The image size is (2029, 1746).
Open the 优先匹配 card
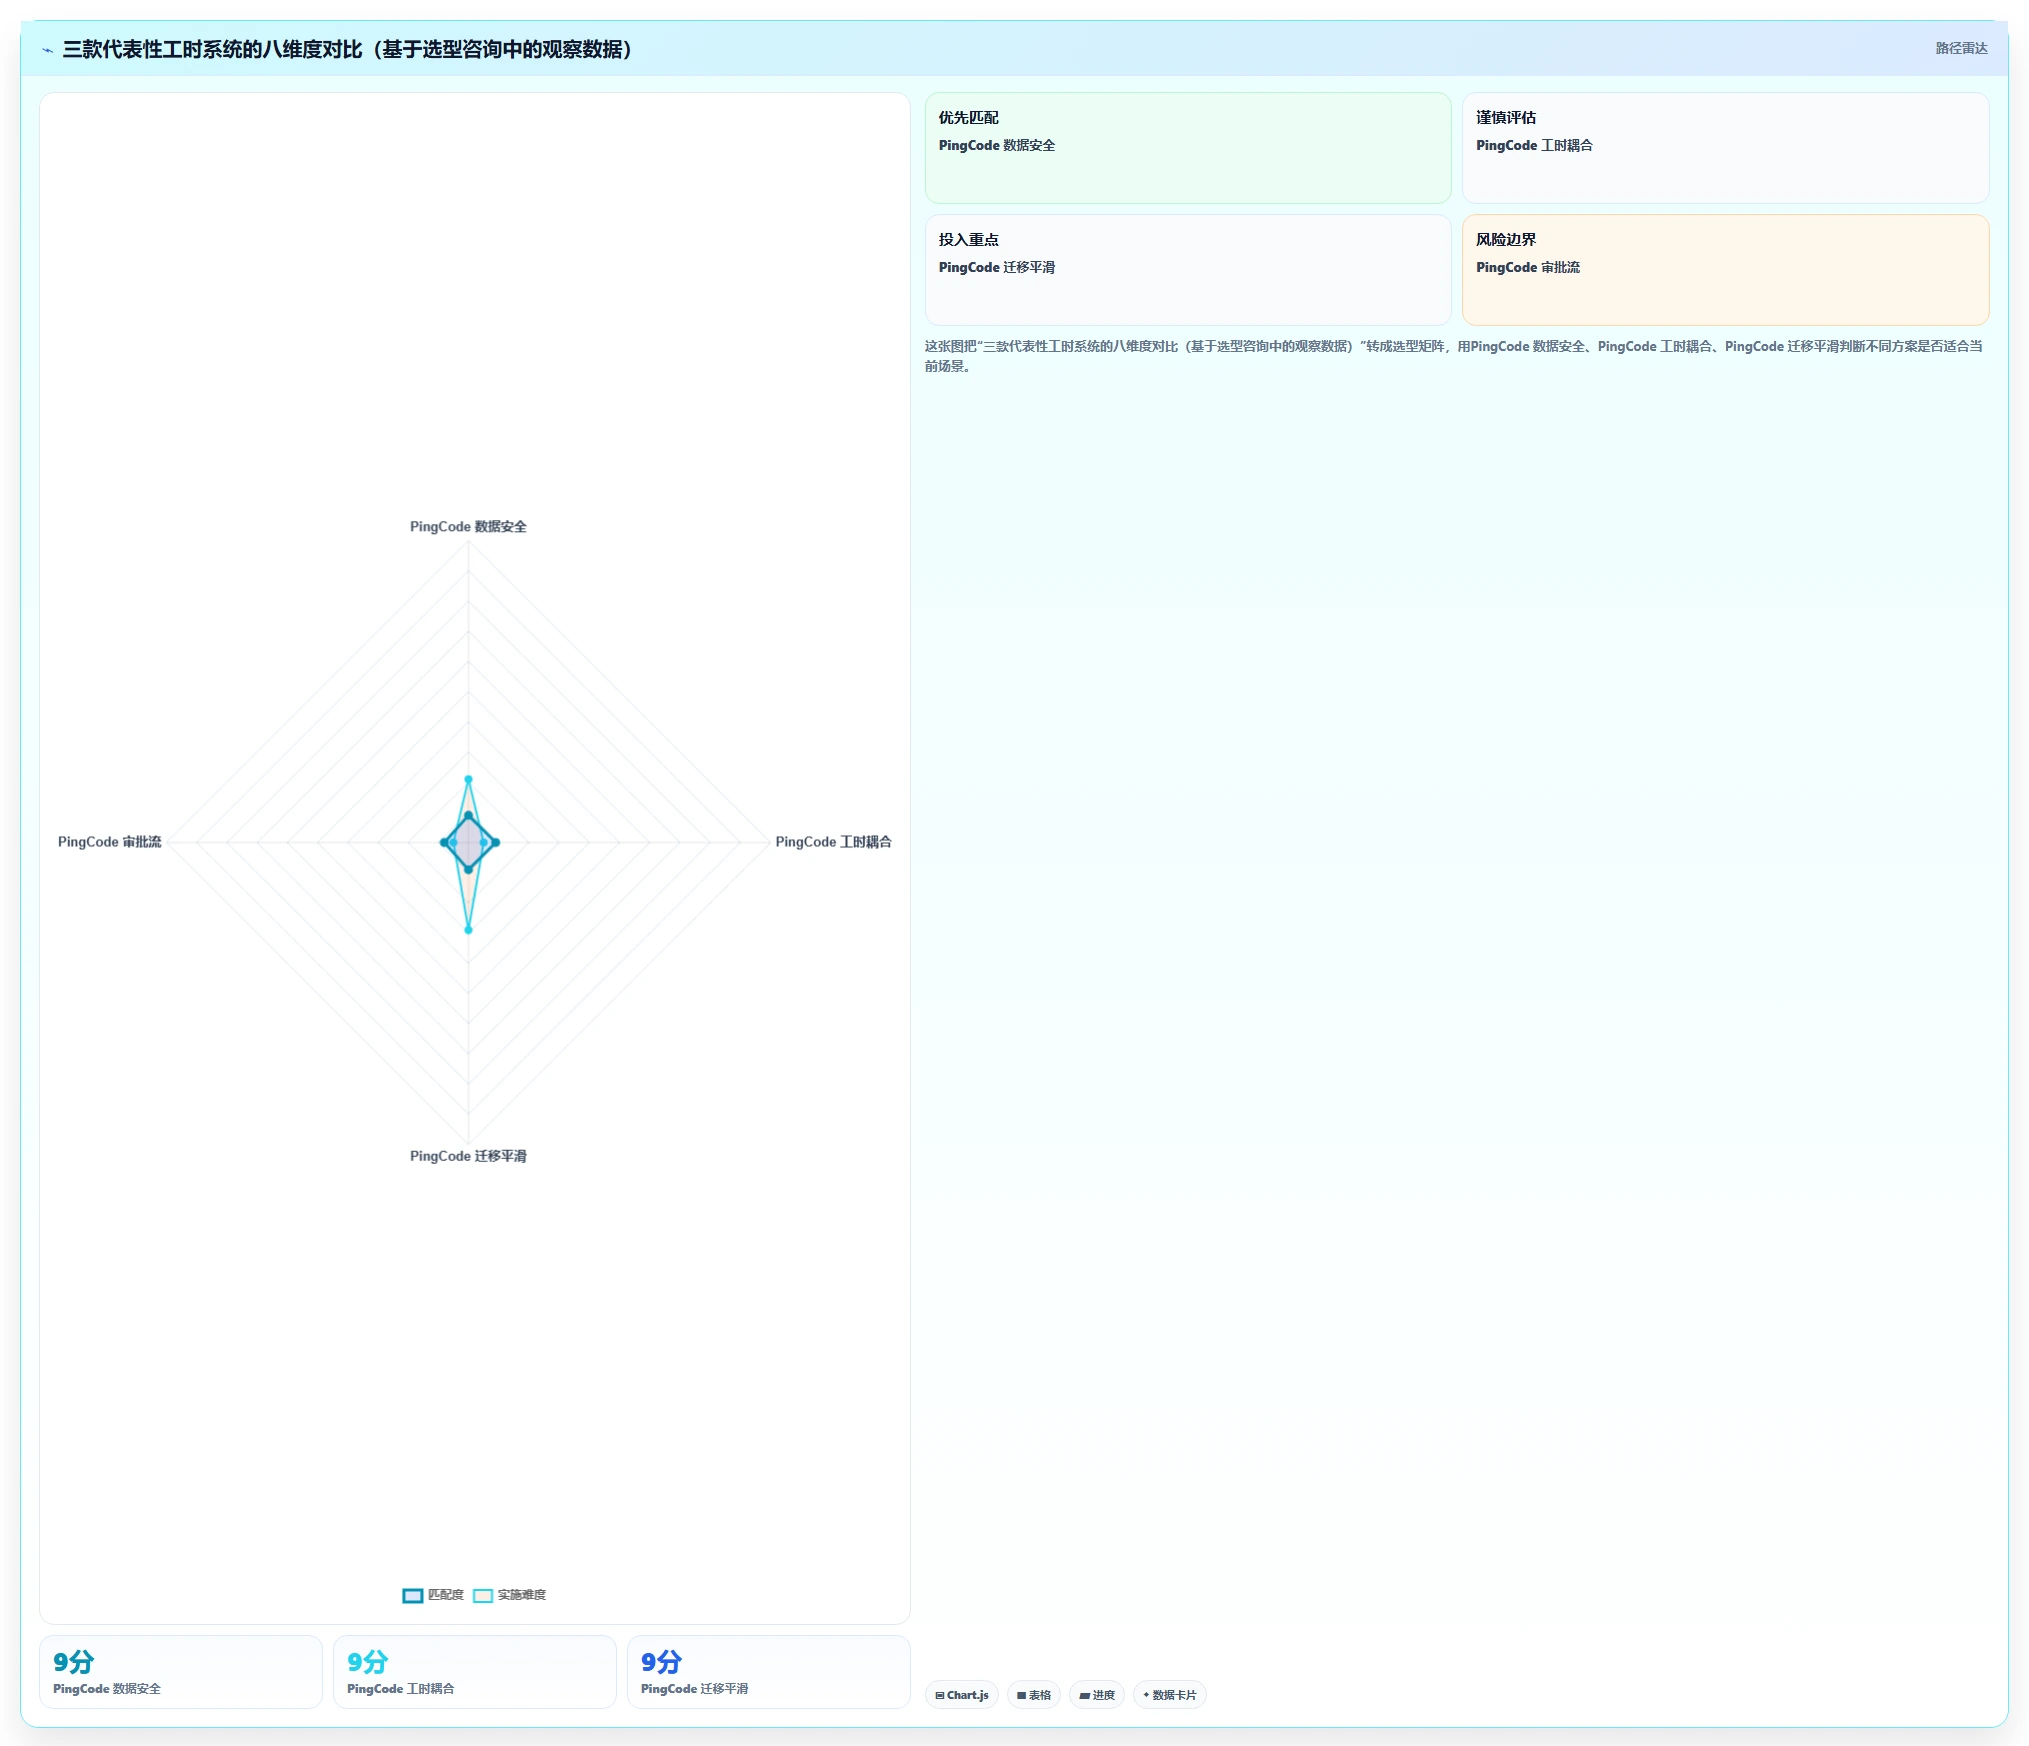tap(1188, 148)
